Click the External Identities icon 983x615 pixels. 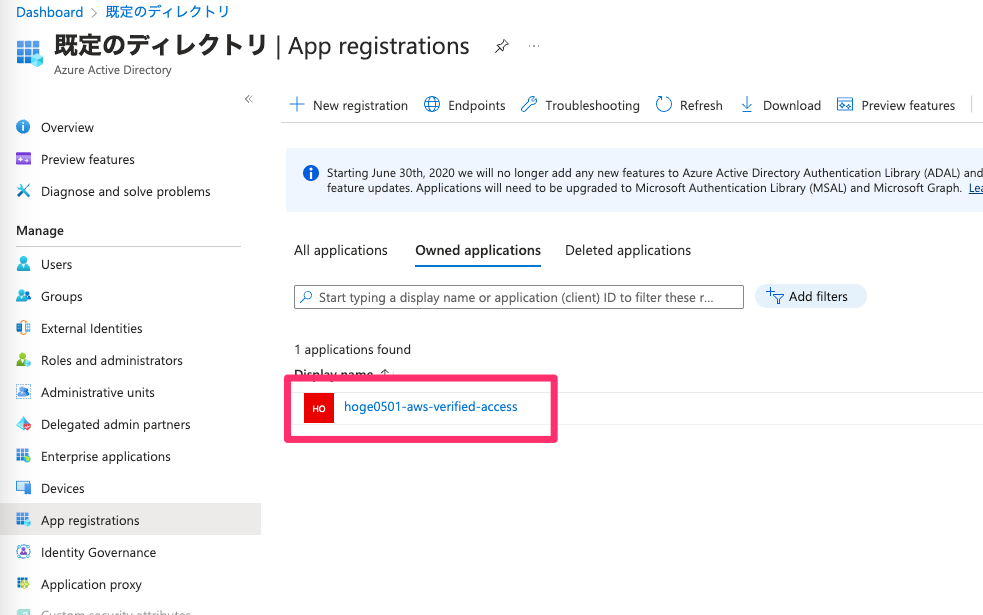point(23,328)
